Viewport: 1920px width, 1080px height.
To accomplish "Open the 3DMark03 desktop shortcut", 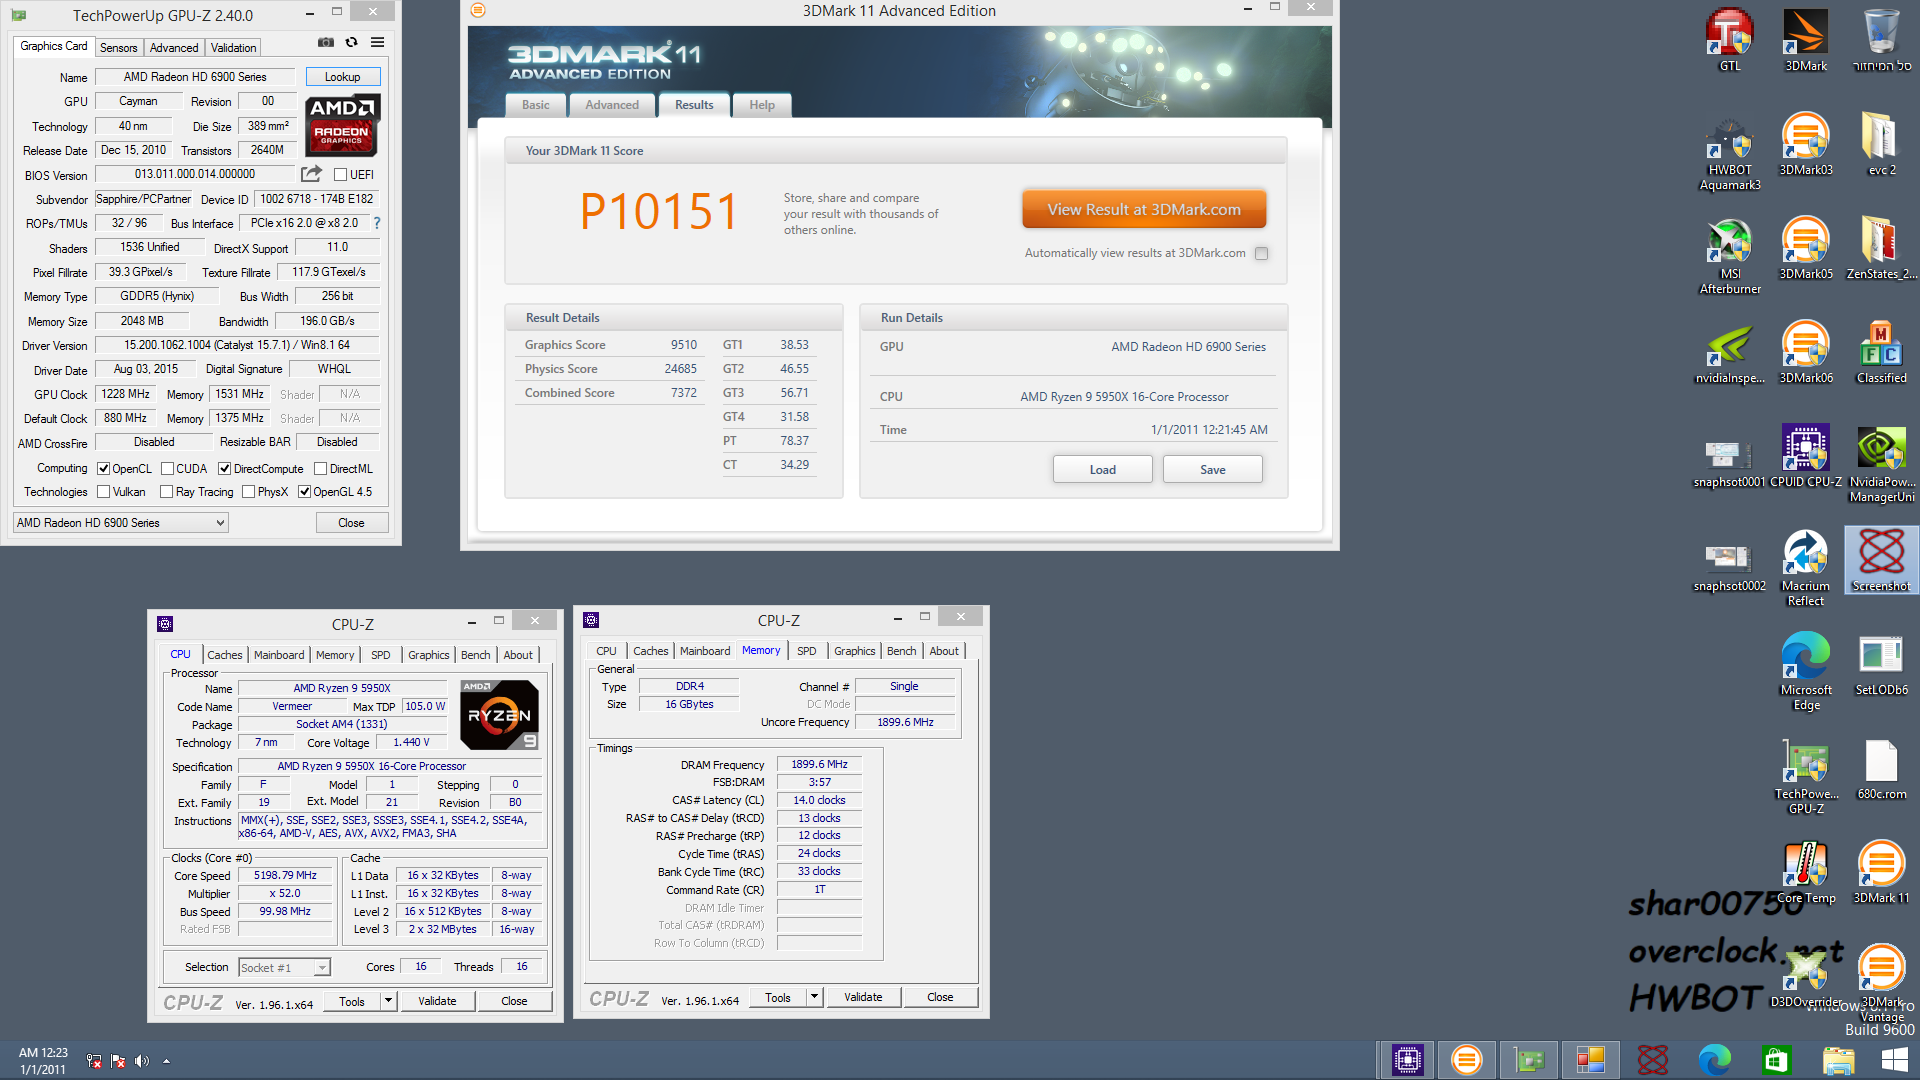I will (x=1806, y=144).
